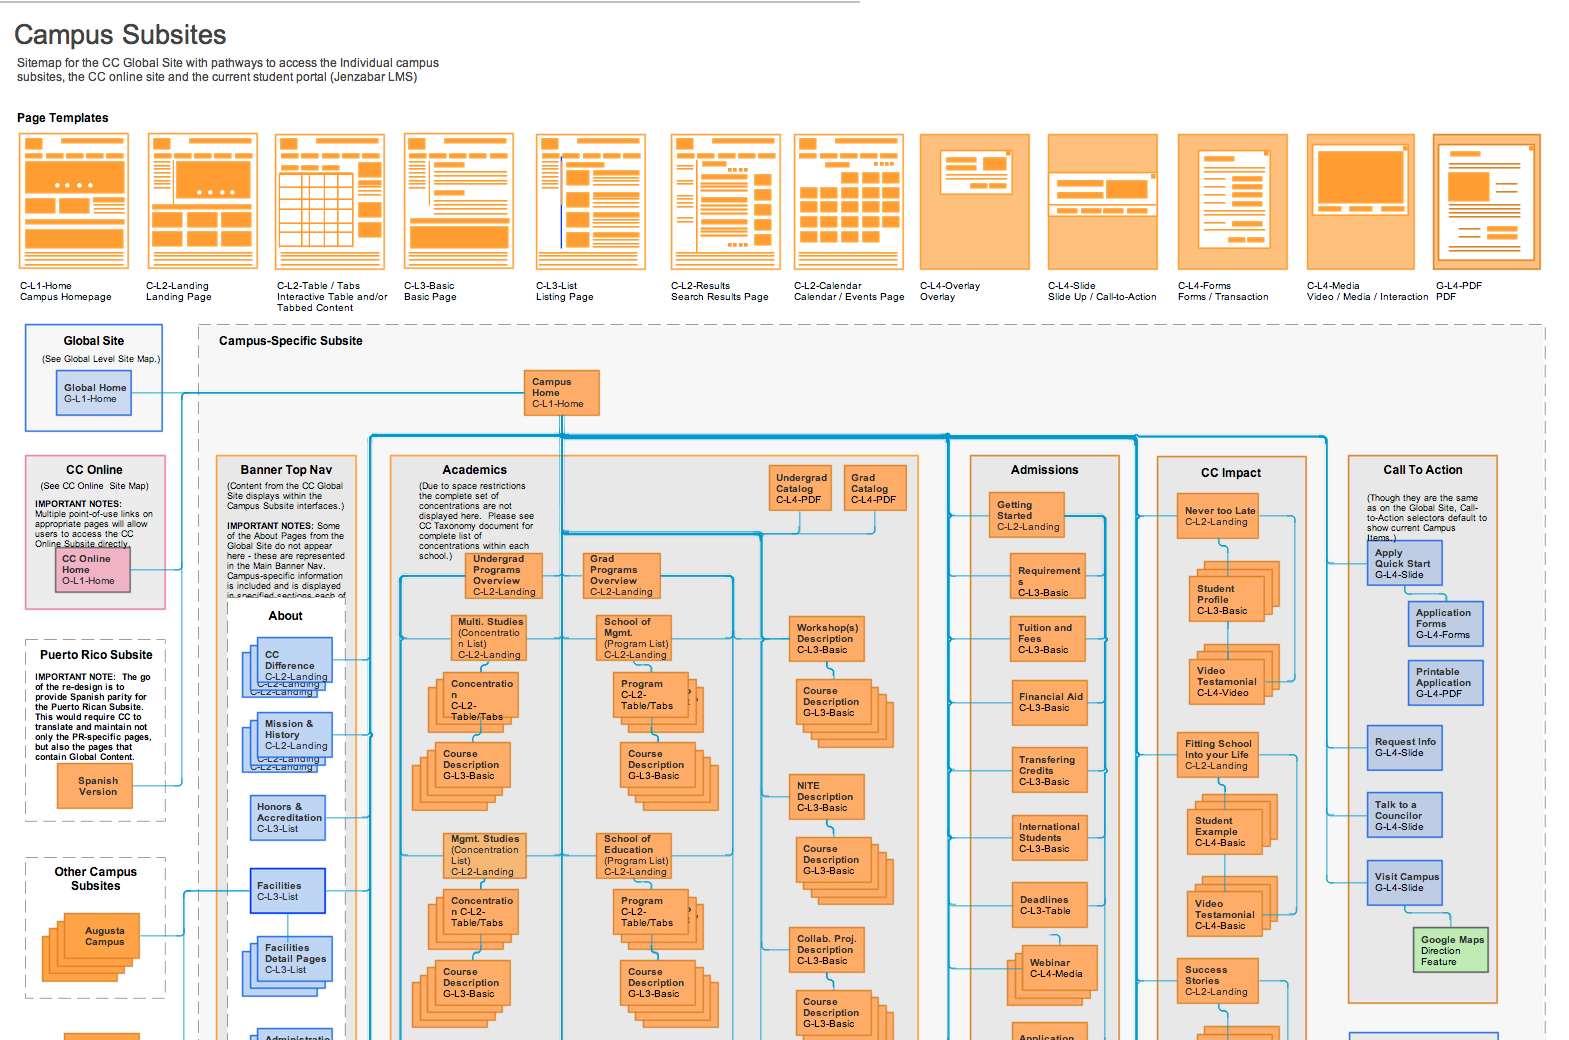Click the C-L4-Slide call-to-action thumbnail

coord(1103,202)
